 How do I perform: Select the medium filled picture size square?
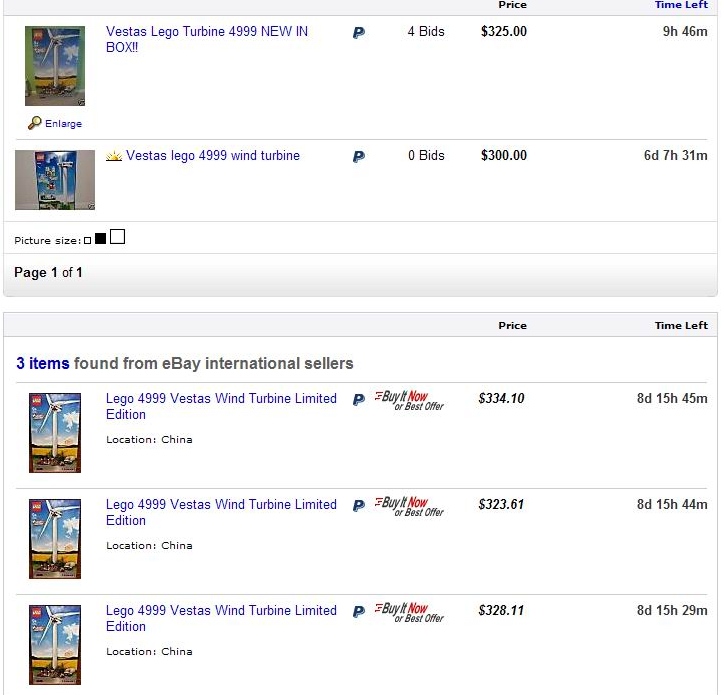pyautogui.click(x=100, y=238)
